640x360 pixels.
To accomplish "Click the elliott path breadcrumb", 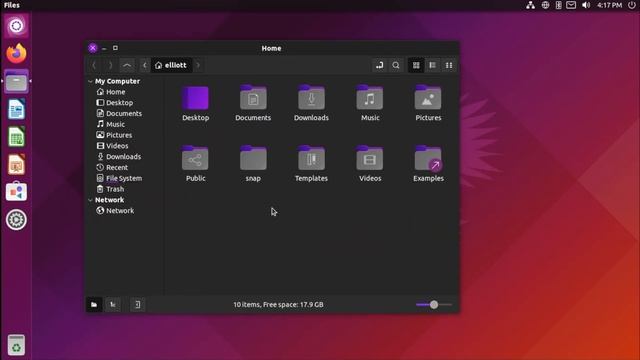I will (171, 65).
